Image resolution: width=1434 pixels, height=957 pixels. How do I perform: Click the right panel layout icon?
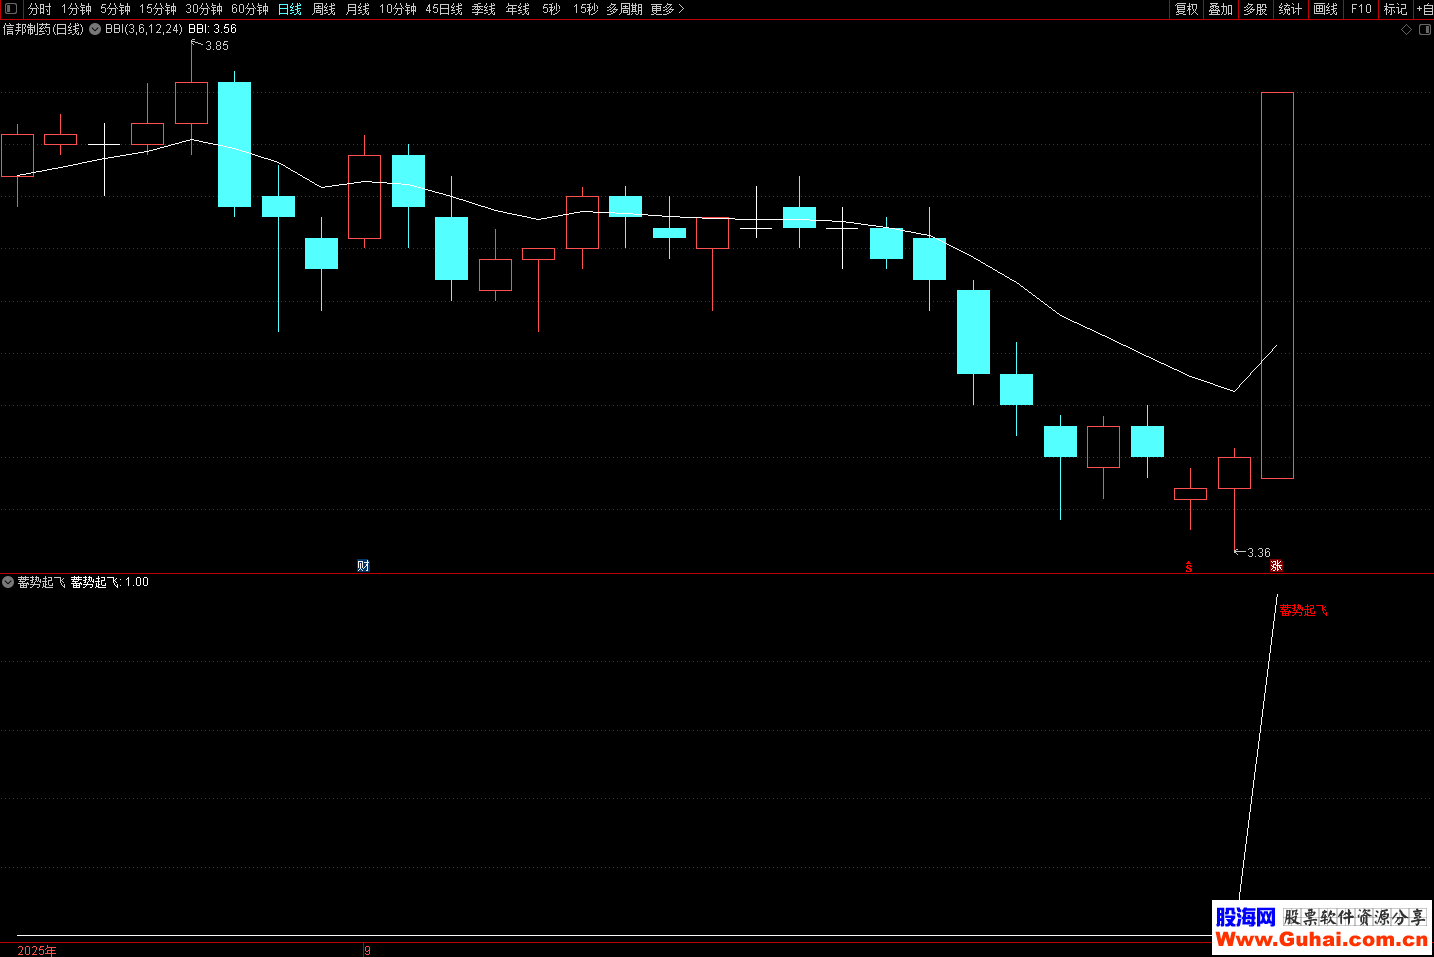[1425, 30]
